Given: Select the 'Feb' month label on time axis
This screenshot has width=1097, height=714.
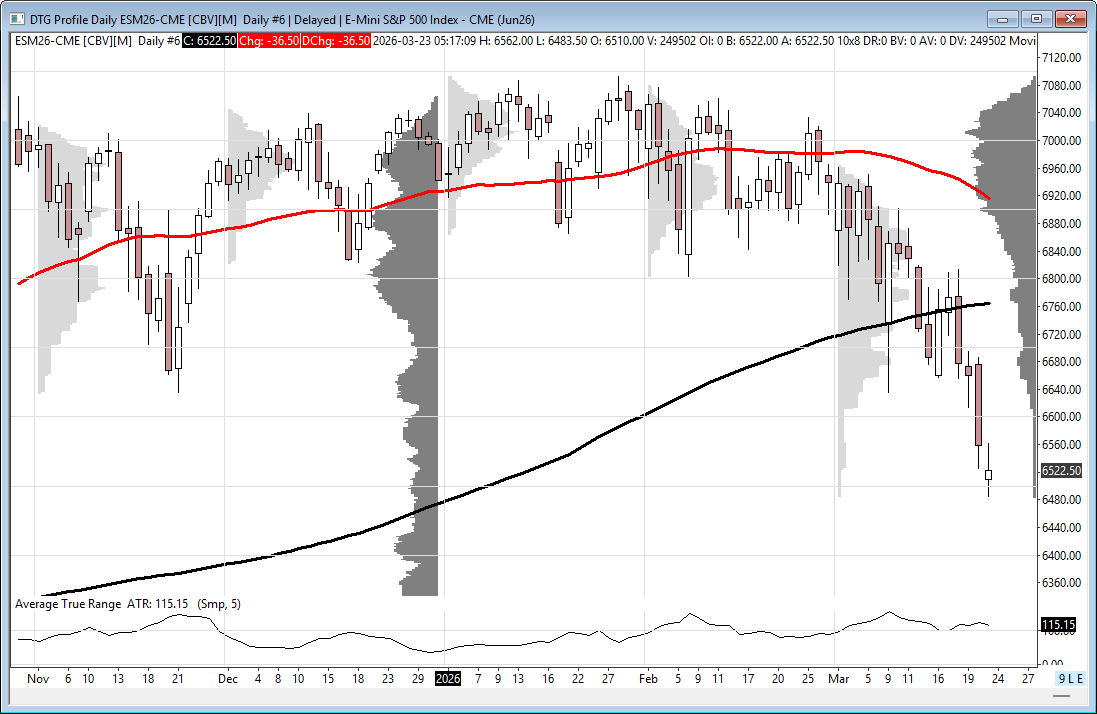Looking at the screenshot, I should click(x=647, y=678).
